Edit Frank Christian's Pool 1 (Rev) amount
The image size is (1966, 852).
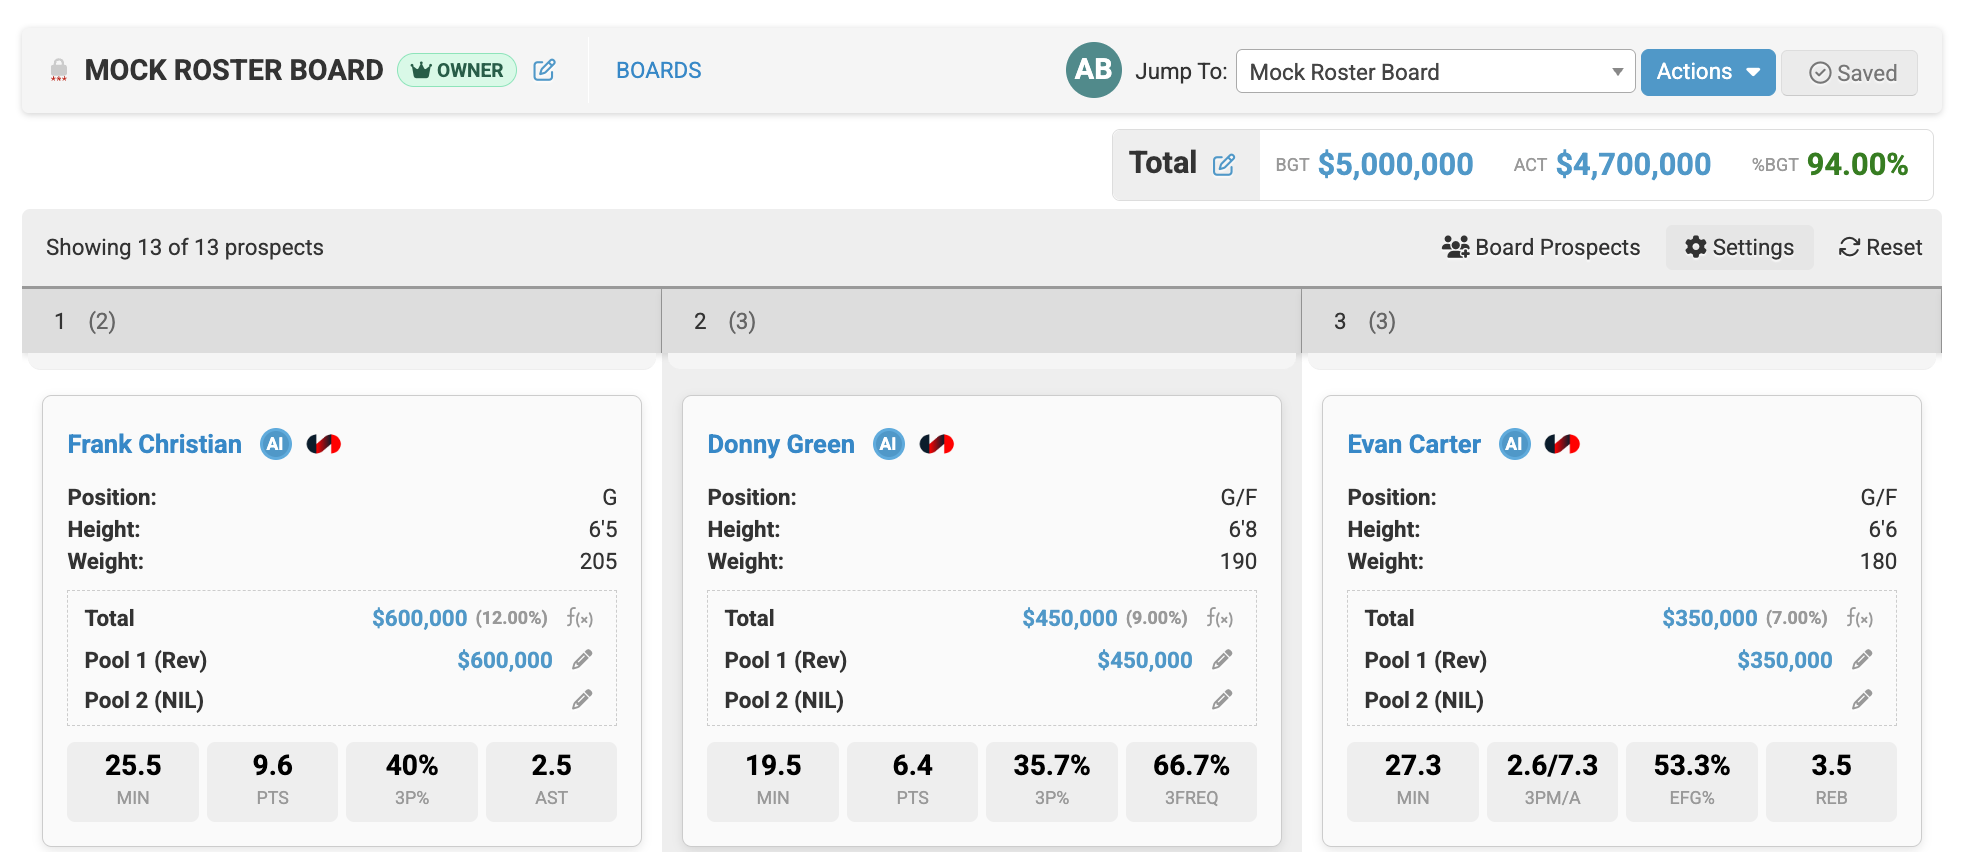582,660
